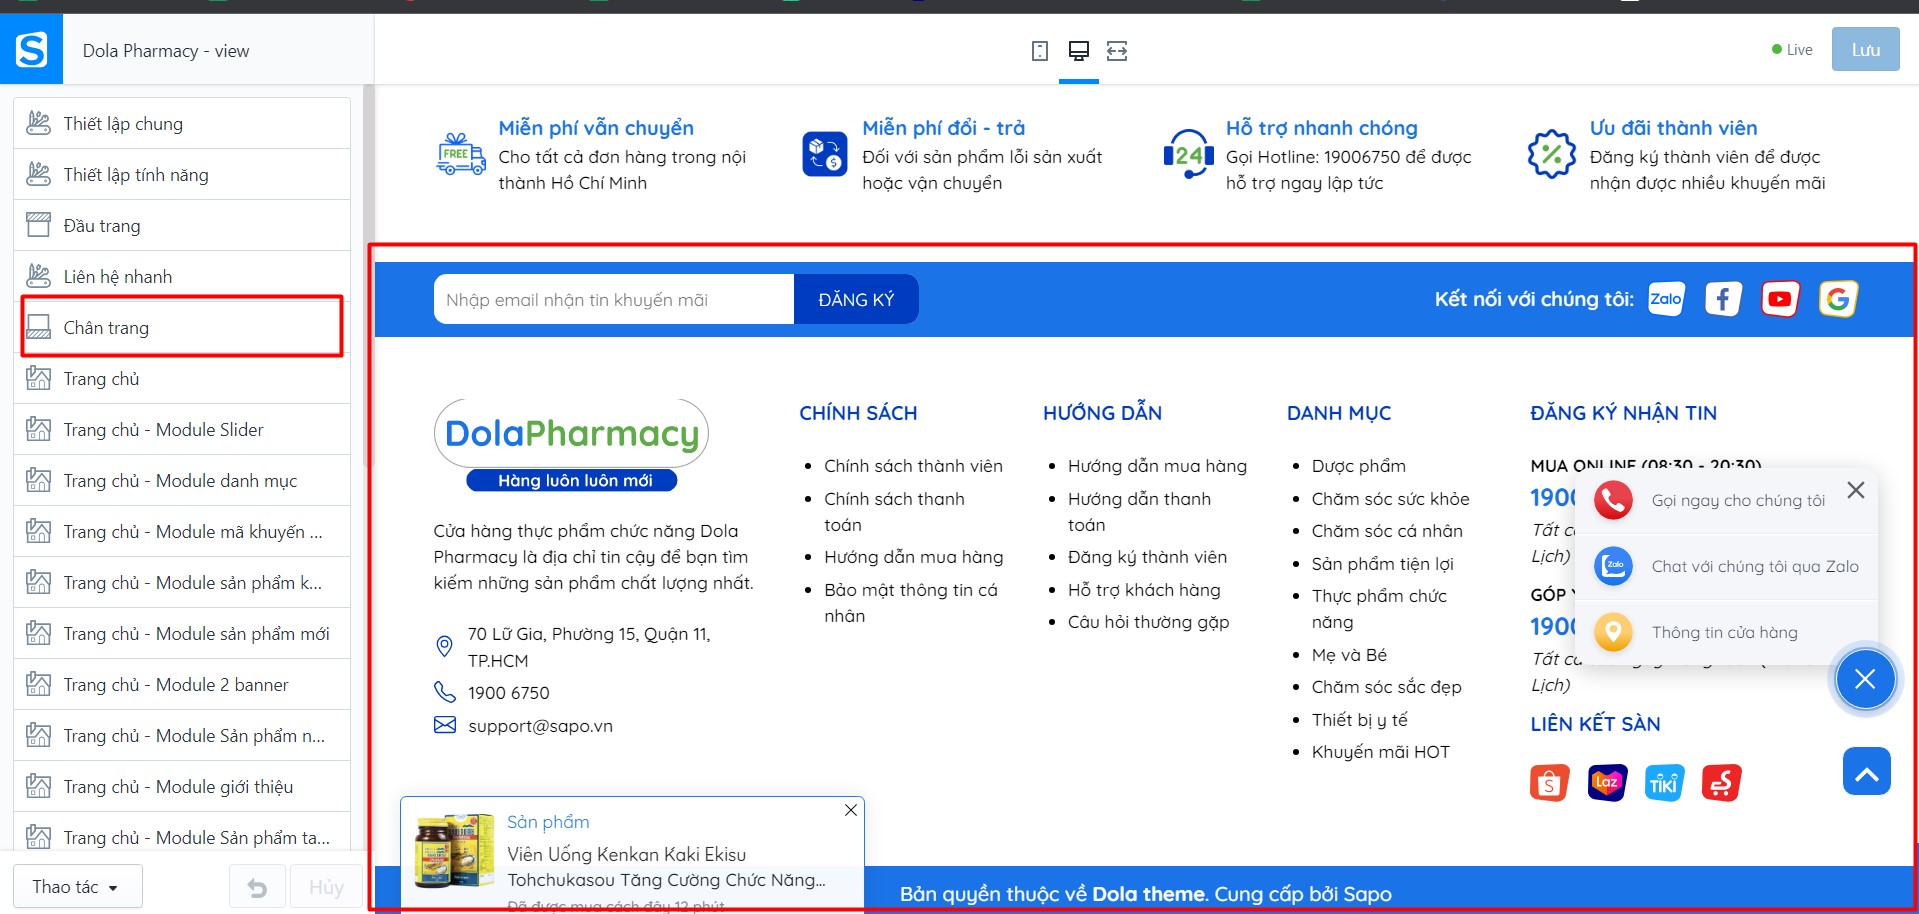Open YouTube social icon in footer
The width and height of the screenshot is (1919, 914).
click(1780, 299)
